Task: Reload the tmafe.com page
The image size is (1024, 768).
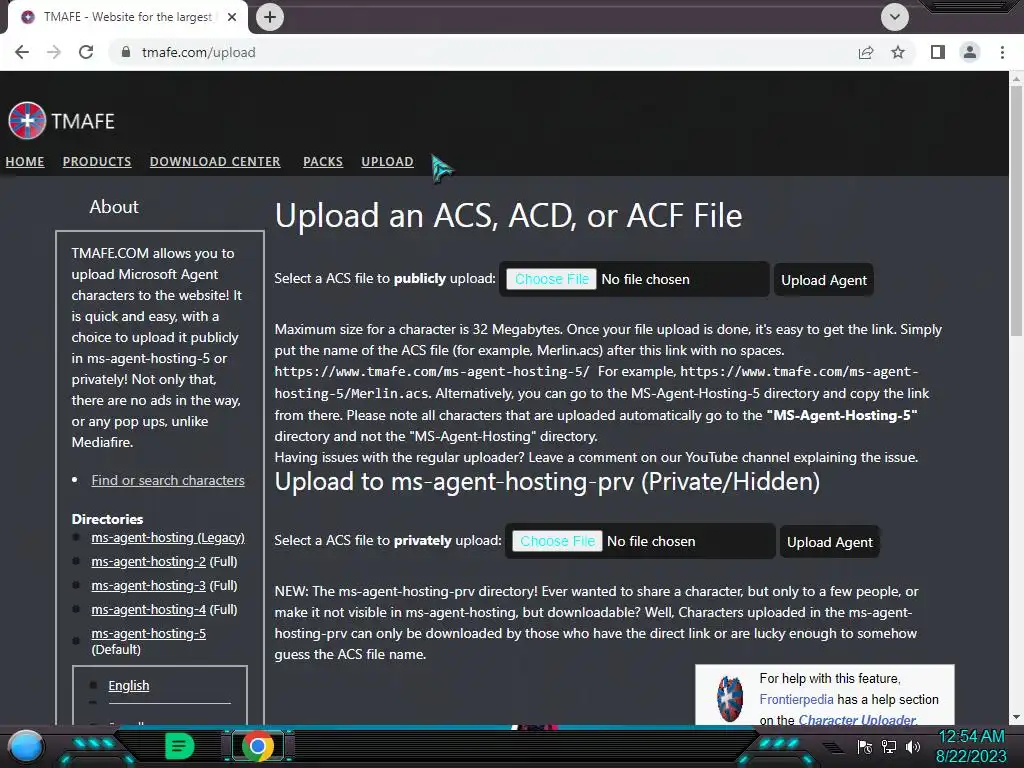Action: click(86, 52)
